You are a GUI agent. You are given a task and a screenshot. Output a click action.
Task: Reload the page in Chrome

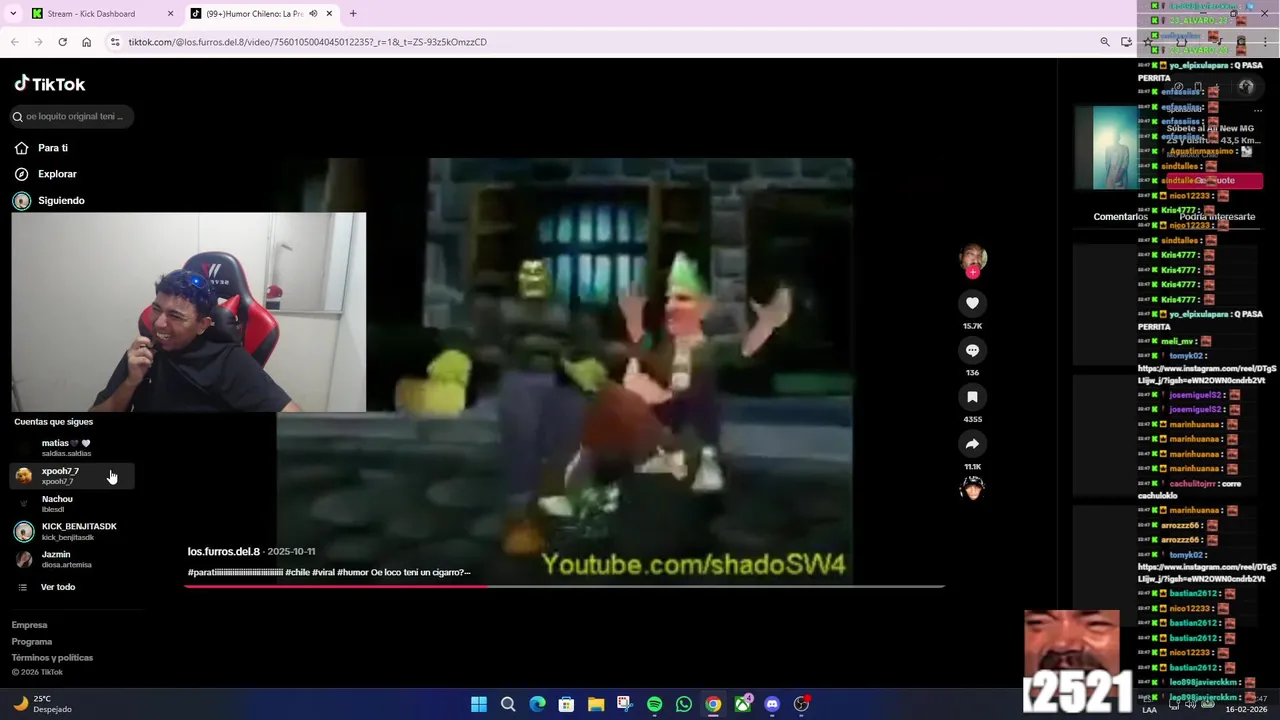pos(62,42)
